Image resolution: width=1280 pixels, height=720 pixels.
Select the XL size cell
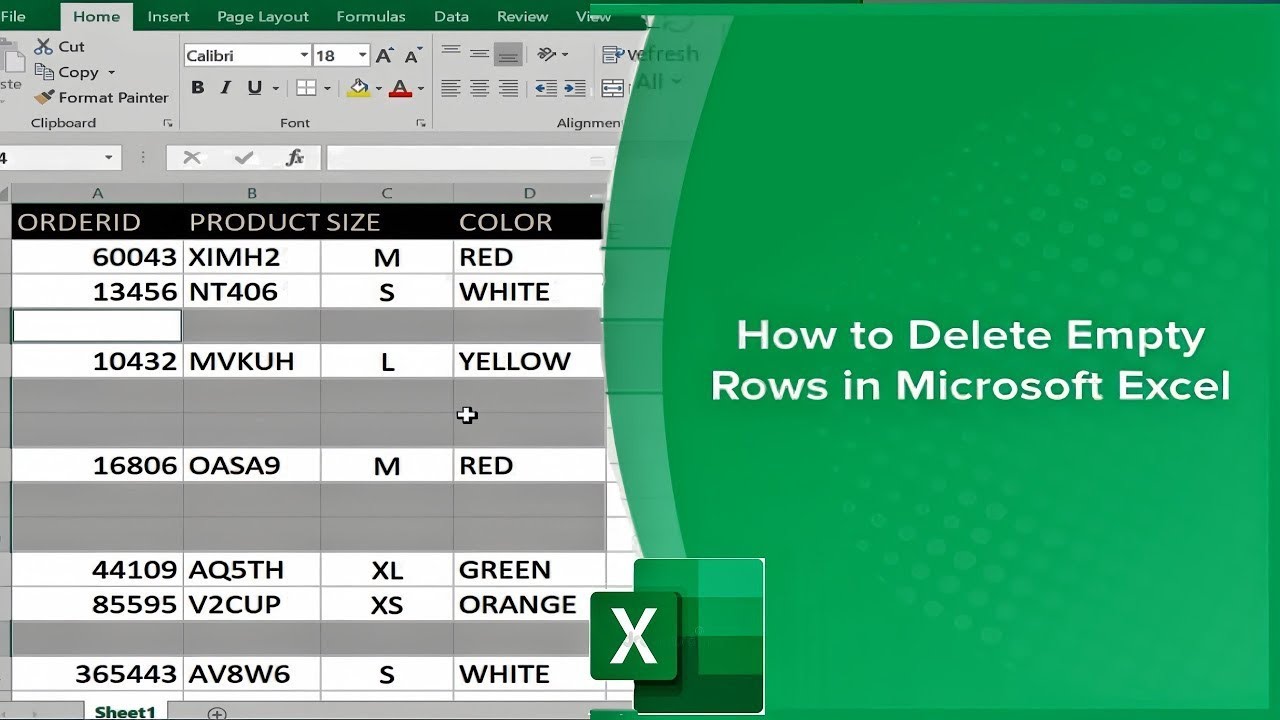pos(387,569)
